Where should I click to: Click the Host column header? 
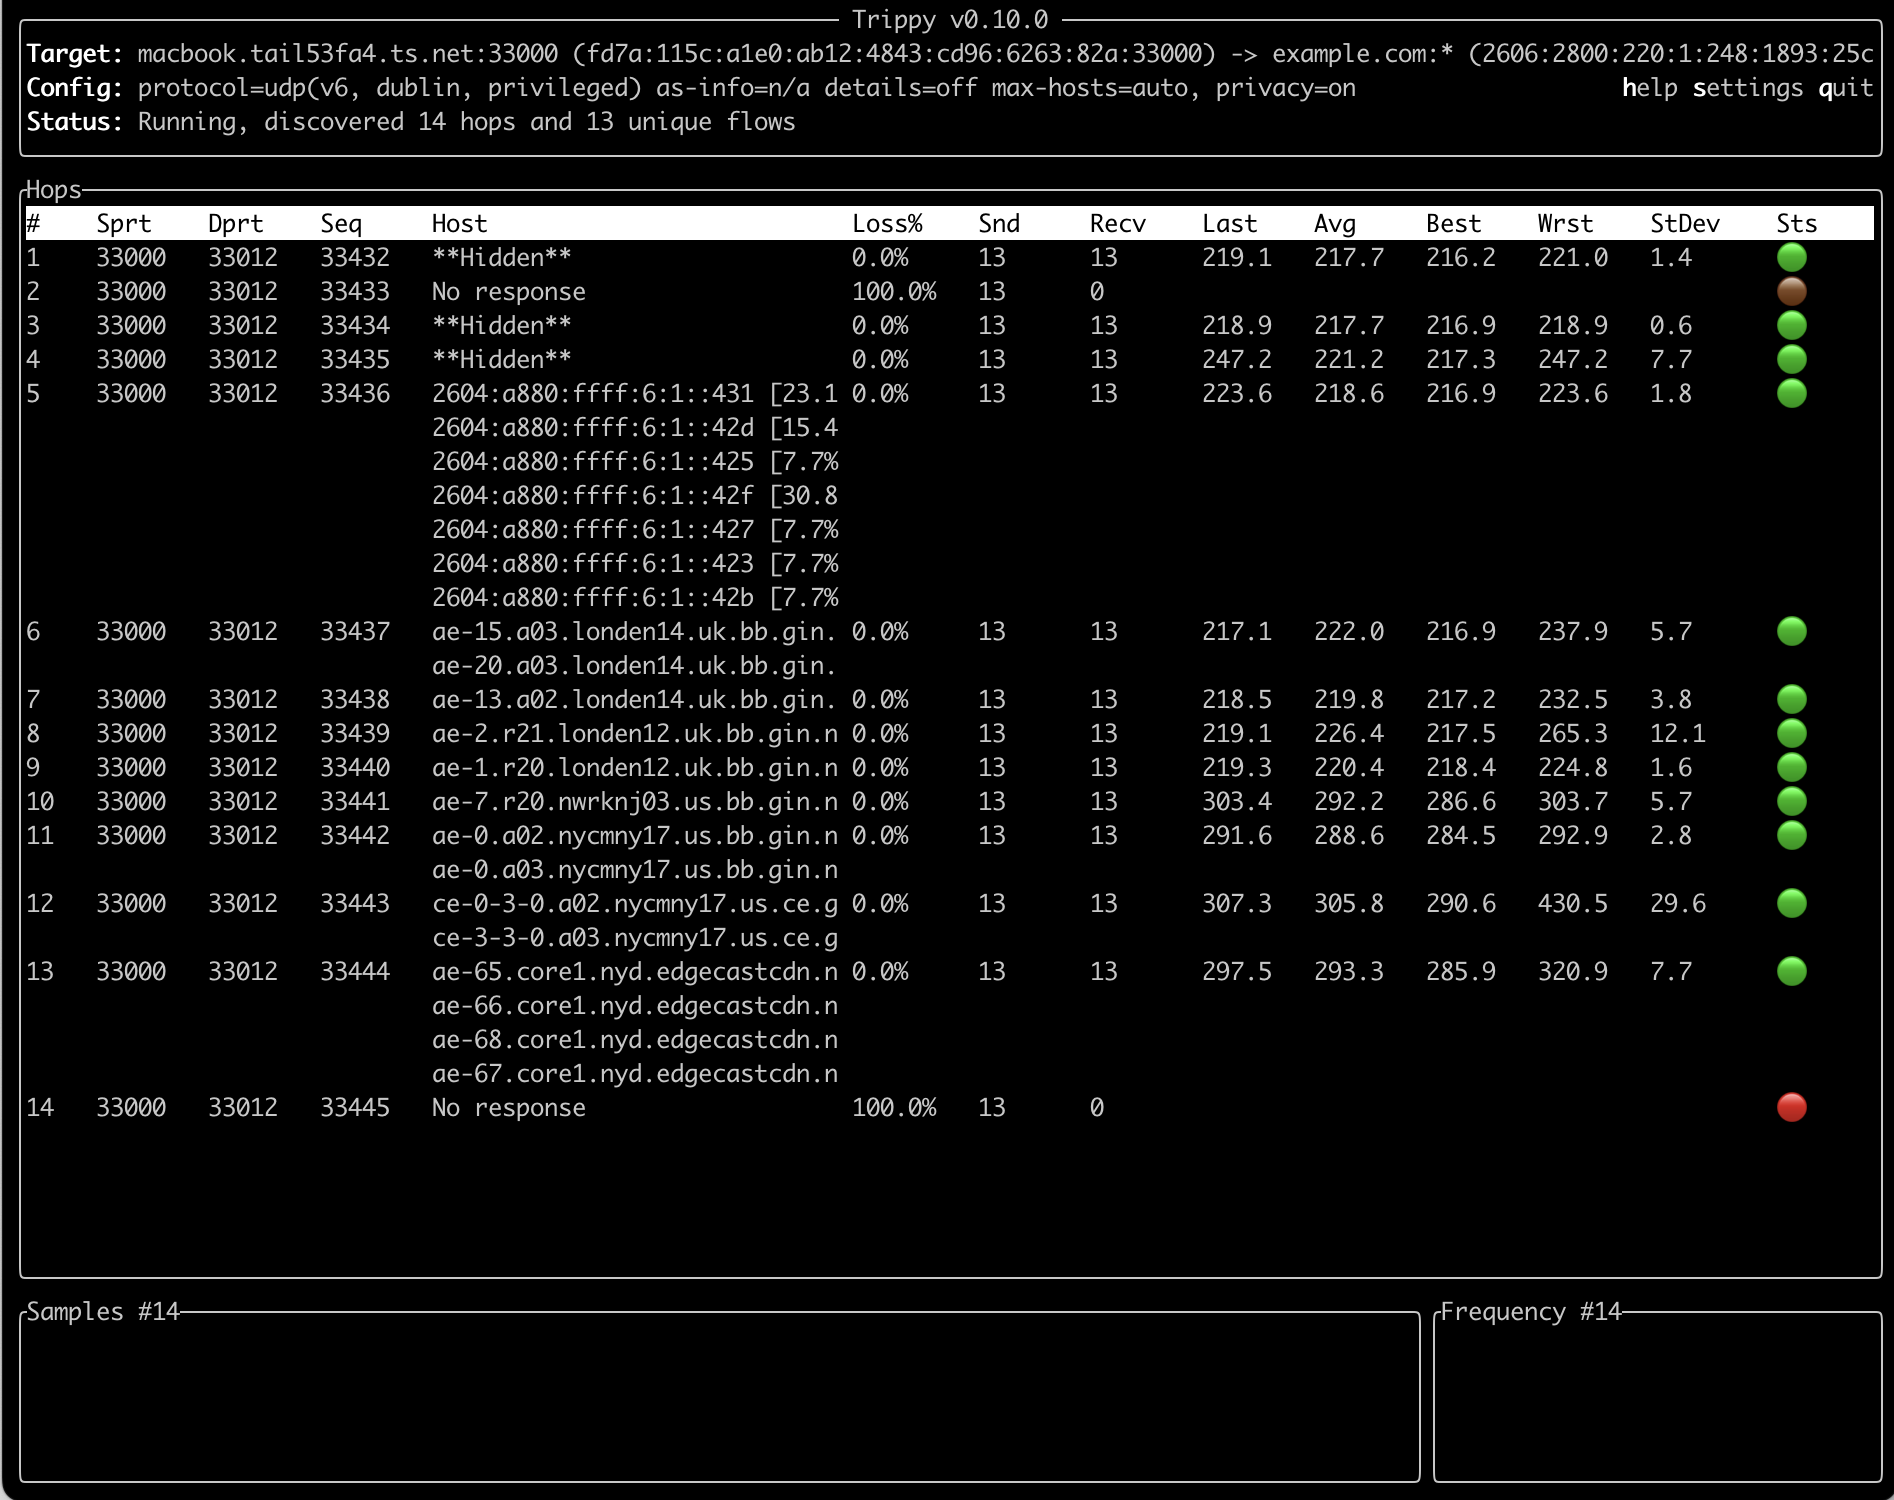coord(460,224)
